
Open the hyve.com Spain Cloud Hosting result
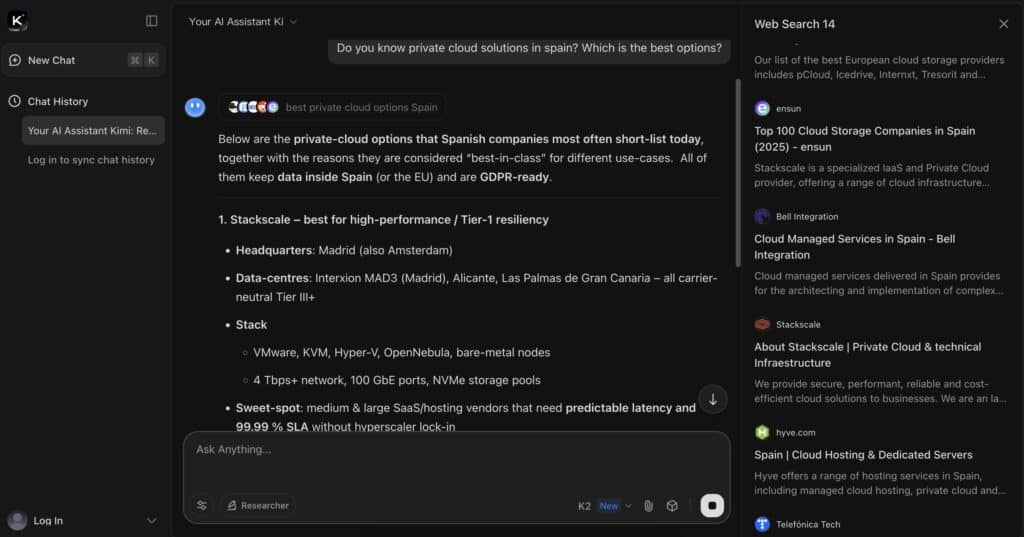[863, 455]
